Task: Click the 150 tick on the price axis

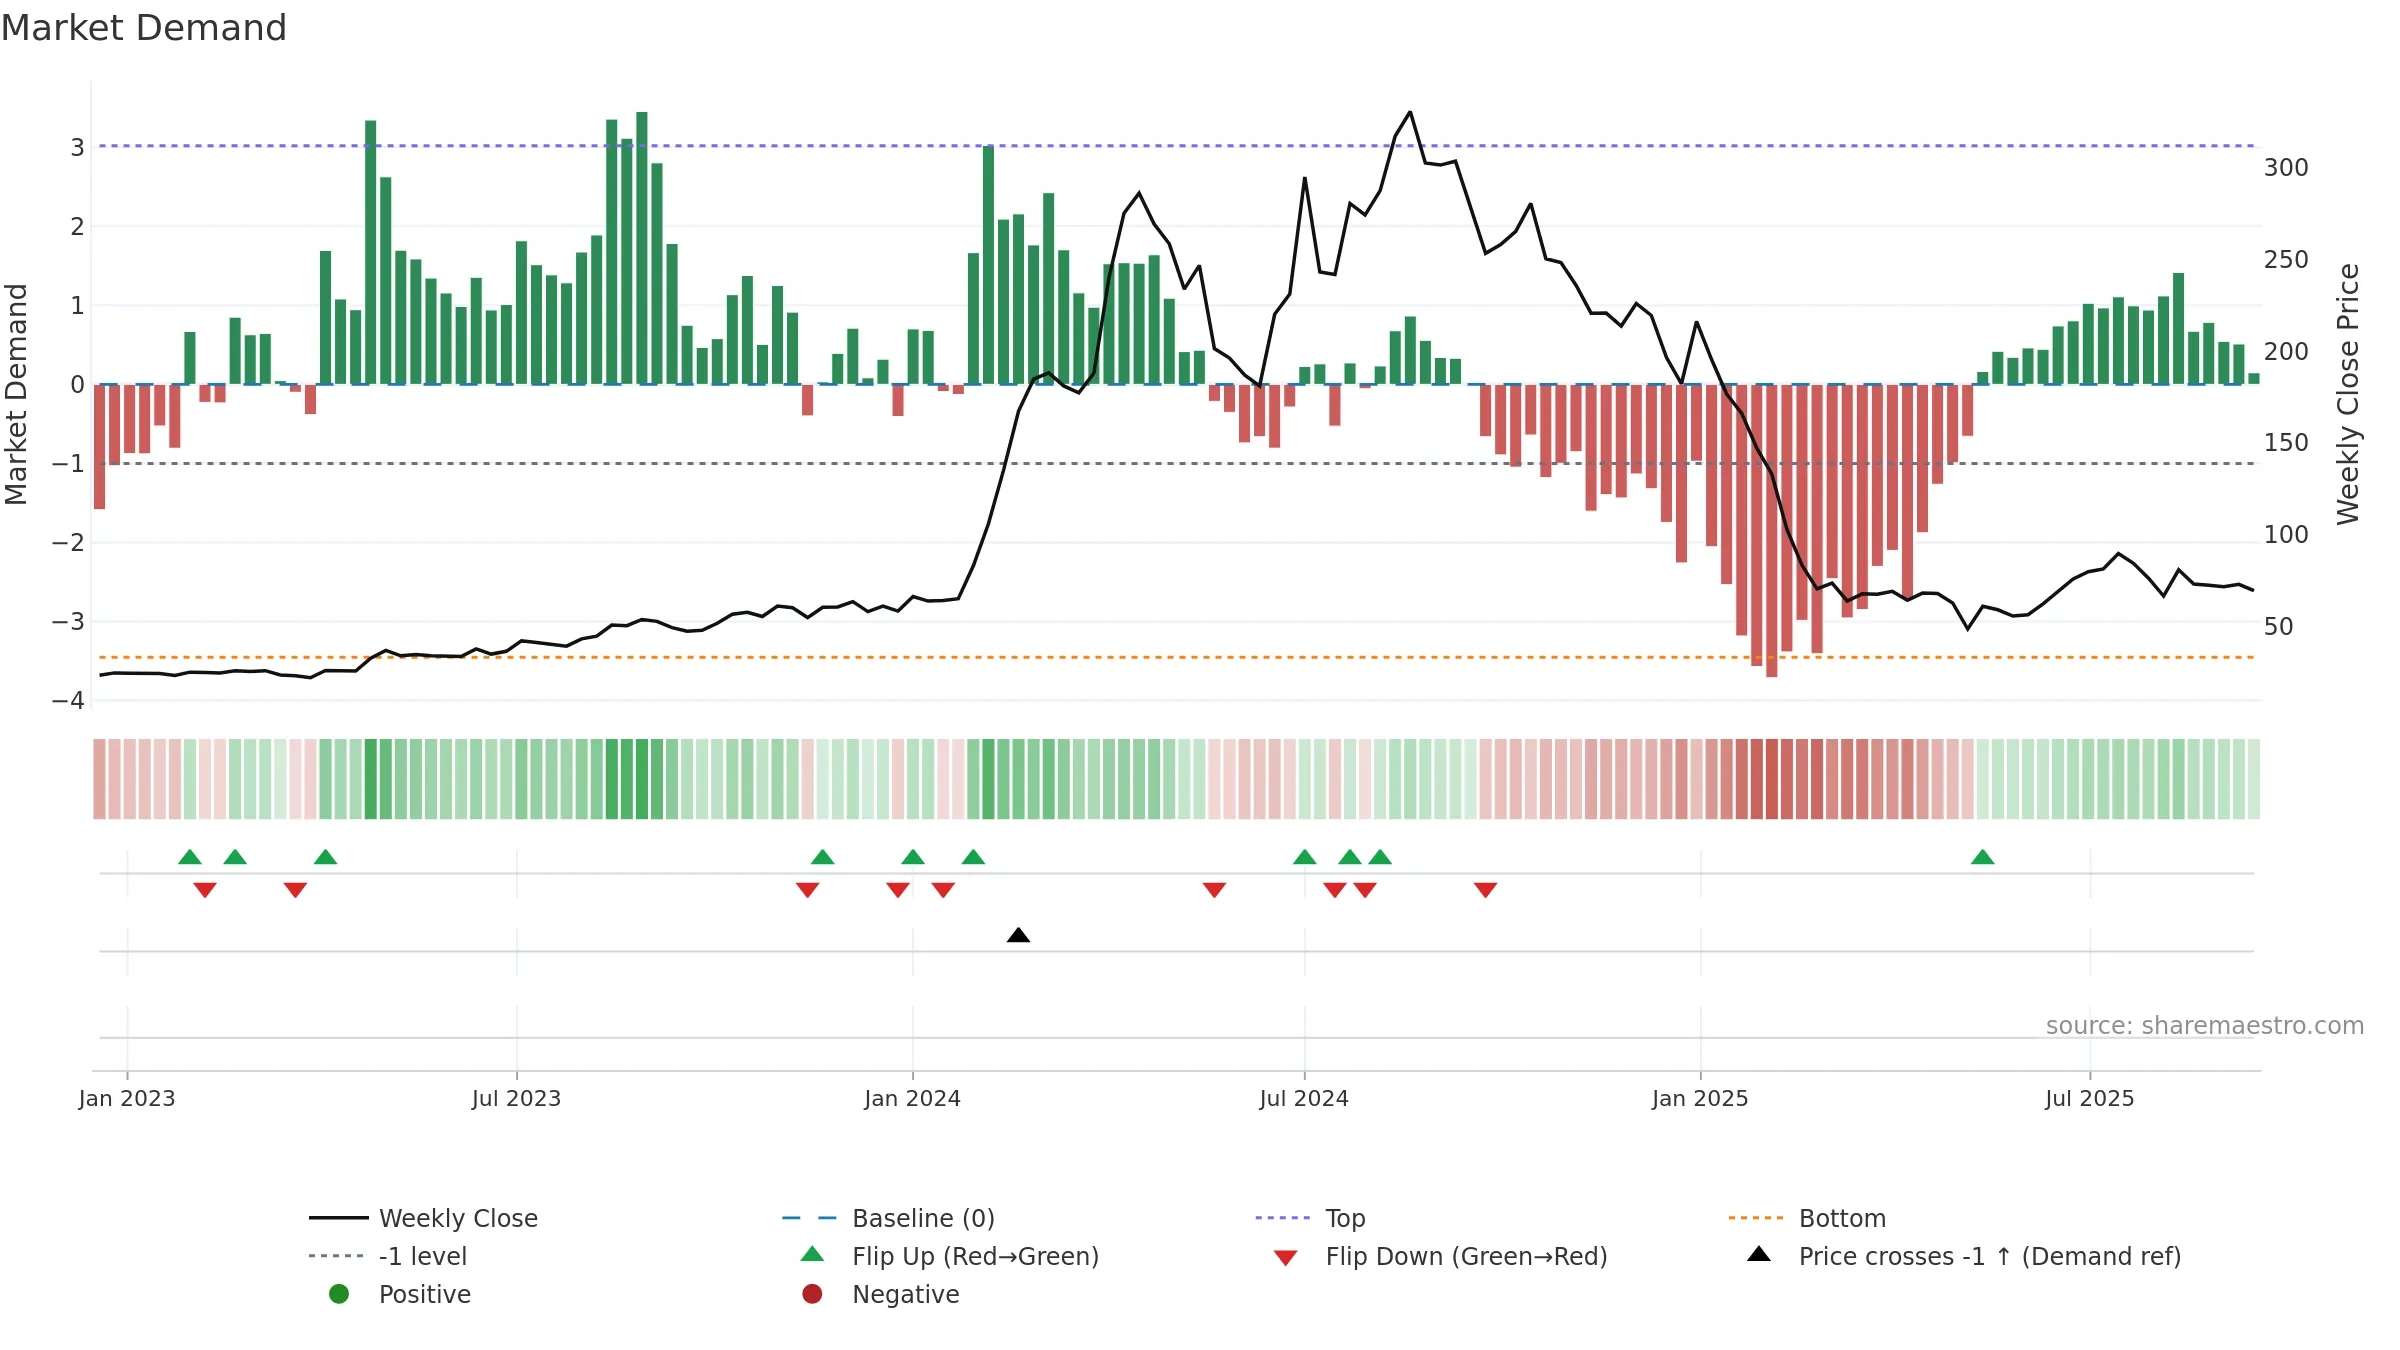Action: pos(2287,443)
